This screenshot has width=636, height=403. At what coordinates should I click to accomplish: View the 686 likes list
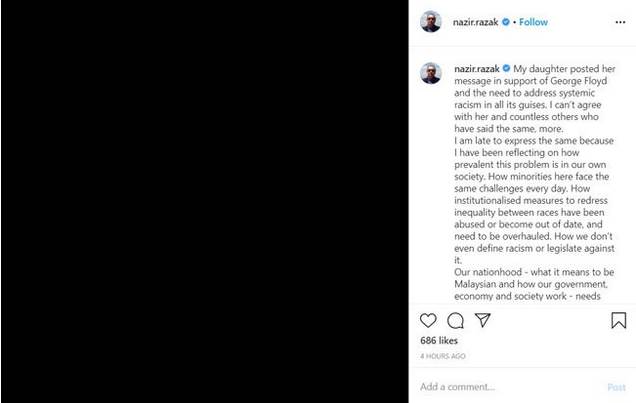[x=439, y=341]
